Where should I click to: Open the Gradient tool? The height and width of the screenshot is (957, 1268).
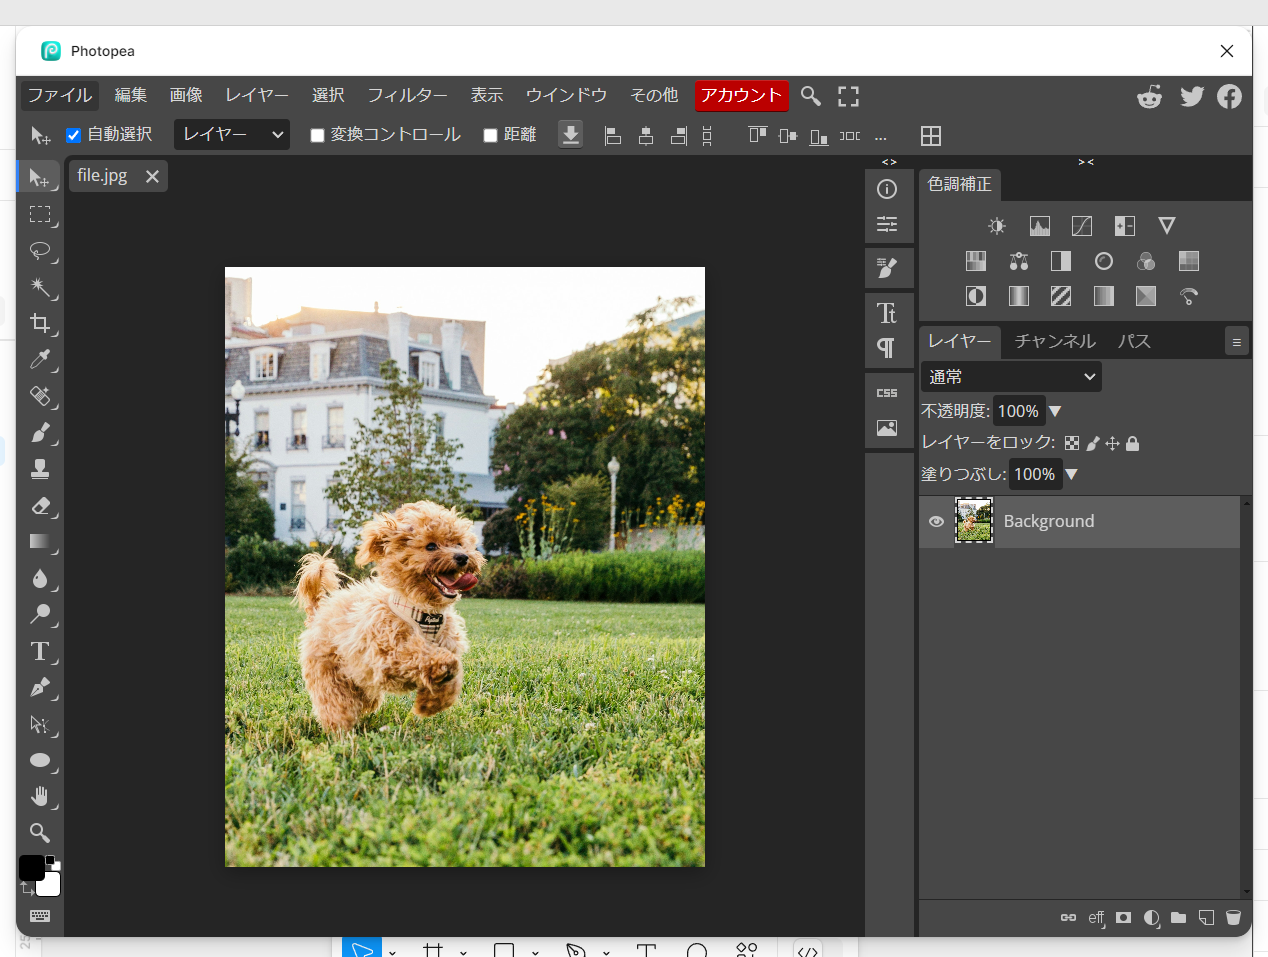tap(40, 543)
